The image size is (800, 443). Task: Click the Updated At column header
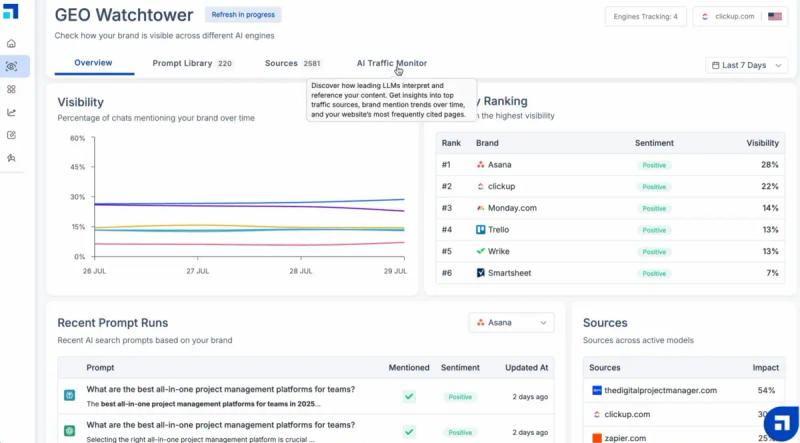click(x=527, y=367)
